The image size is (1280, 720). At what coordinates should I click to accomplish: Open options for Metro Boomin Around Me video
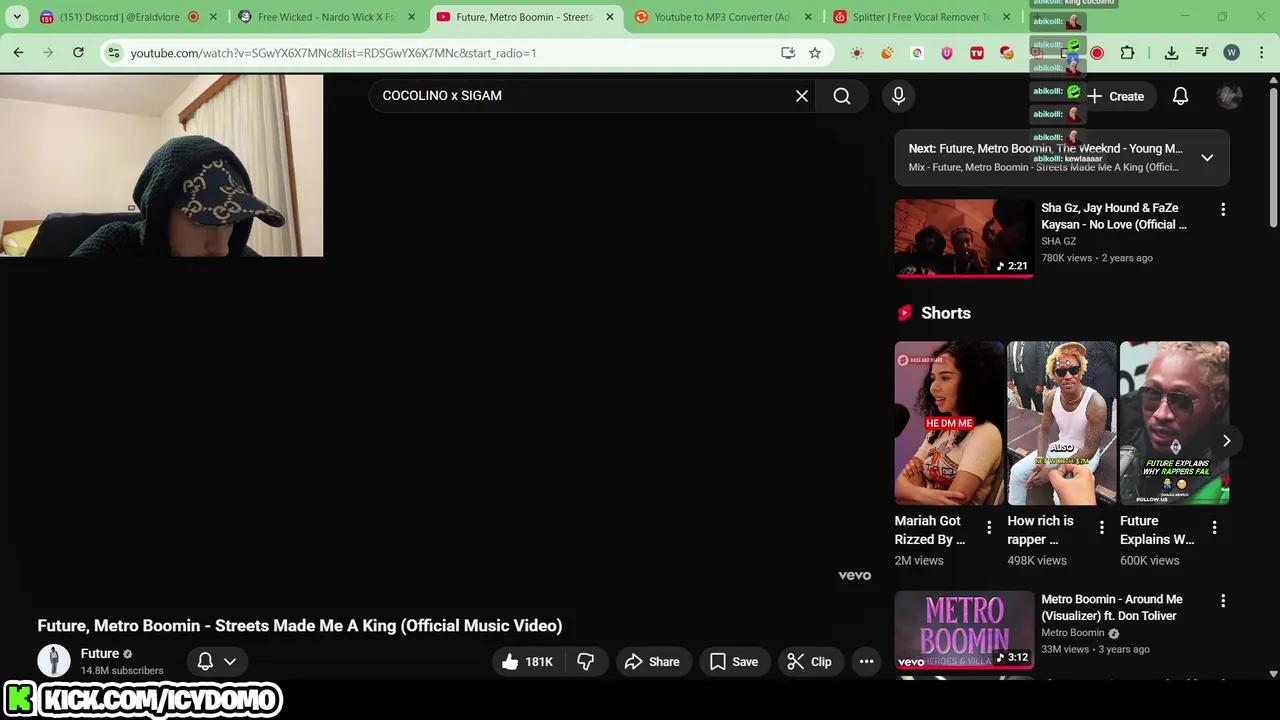[1223, 601]
